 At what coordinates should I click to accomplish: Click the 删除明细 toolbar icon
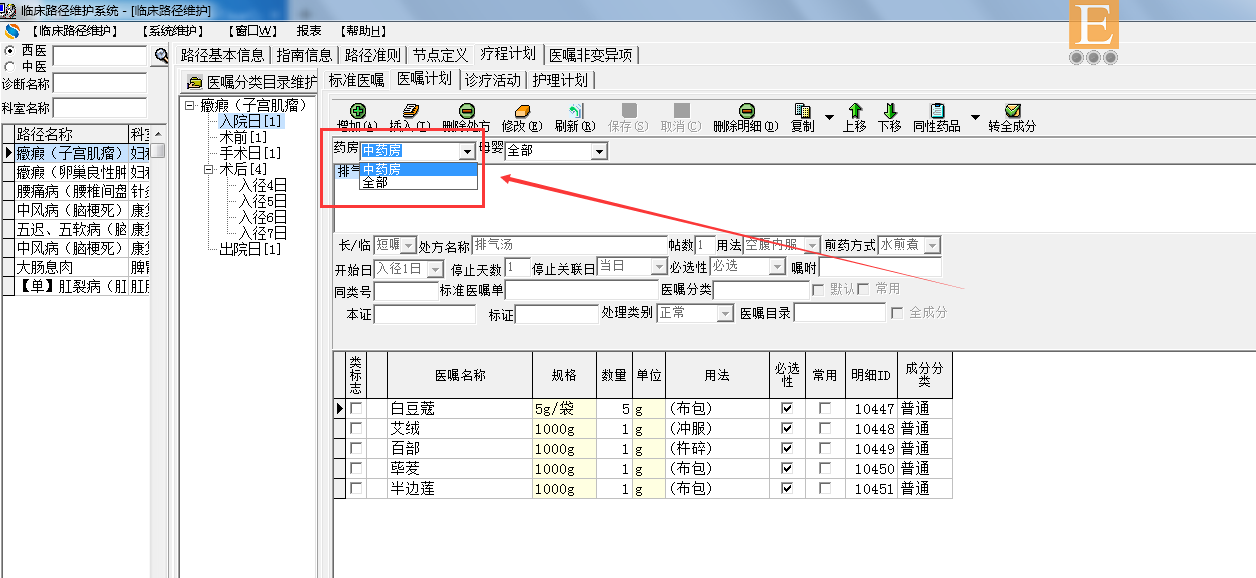746,111
